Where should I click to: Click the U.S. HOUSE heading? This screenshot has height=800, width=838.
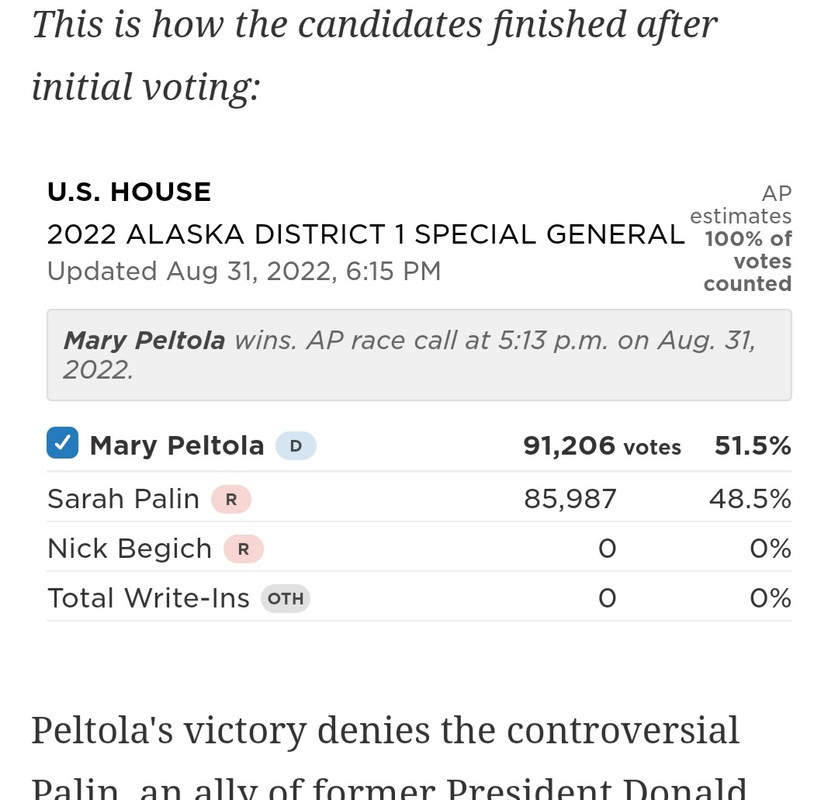coord(129,191)
